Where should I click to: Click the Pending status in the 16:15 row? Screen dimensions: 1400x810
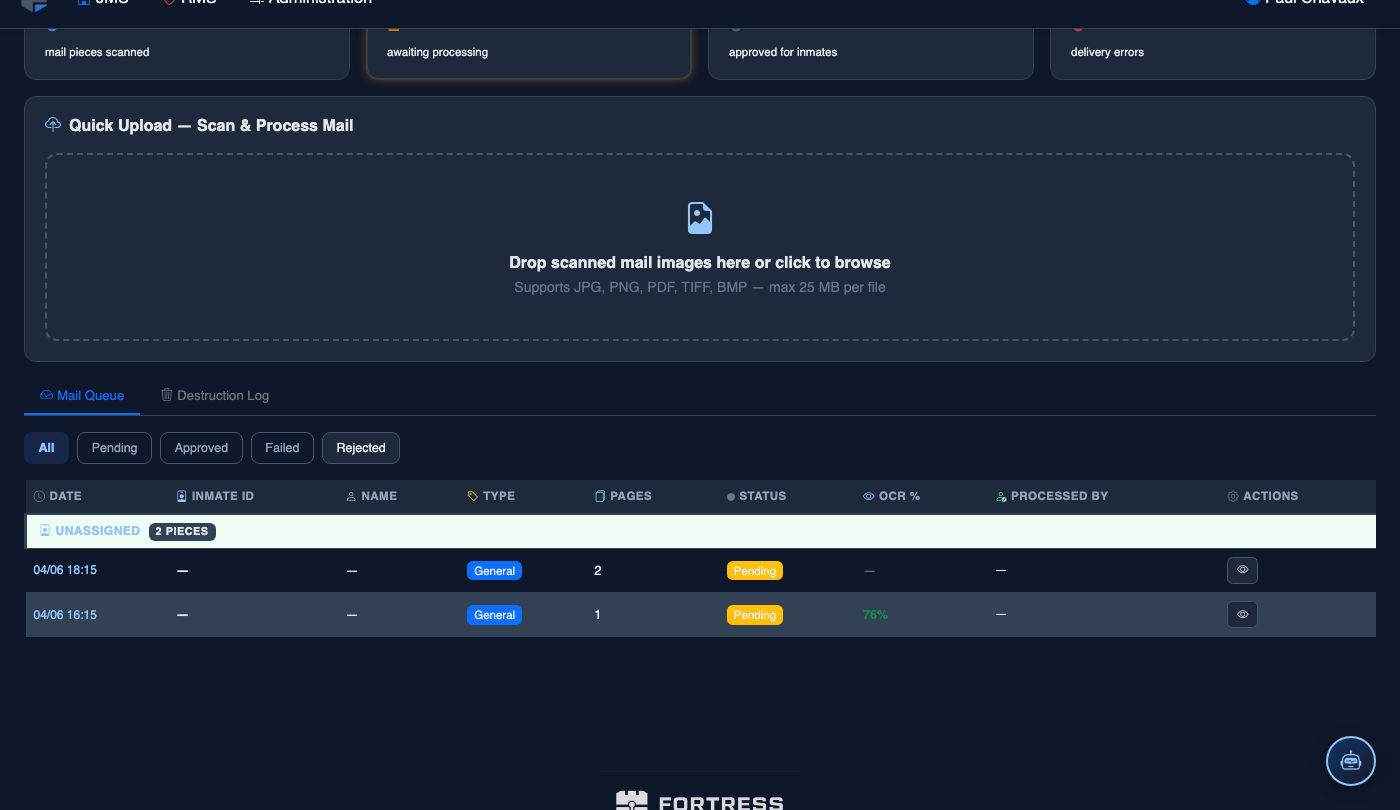click(x=755, y=615)
